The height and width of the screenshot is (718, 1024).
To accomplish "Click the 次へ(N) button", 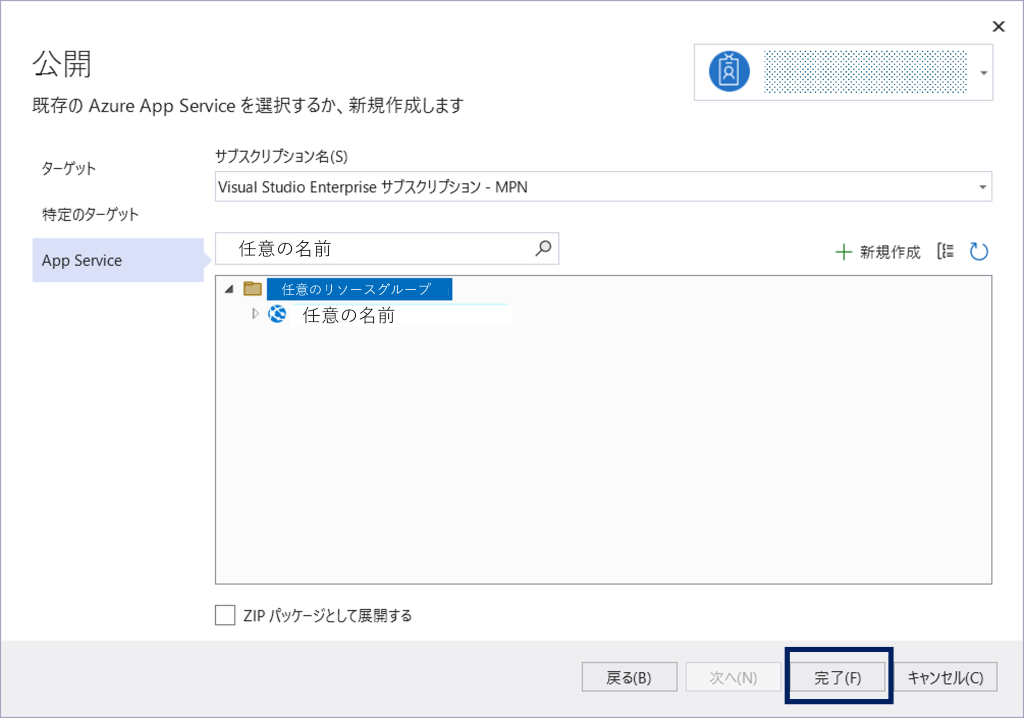I will (x=733, y=677).
